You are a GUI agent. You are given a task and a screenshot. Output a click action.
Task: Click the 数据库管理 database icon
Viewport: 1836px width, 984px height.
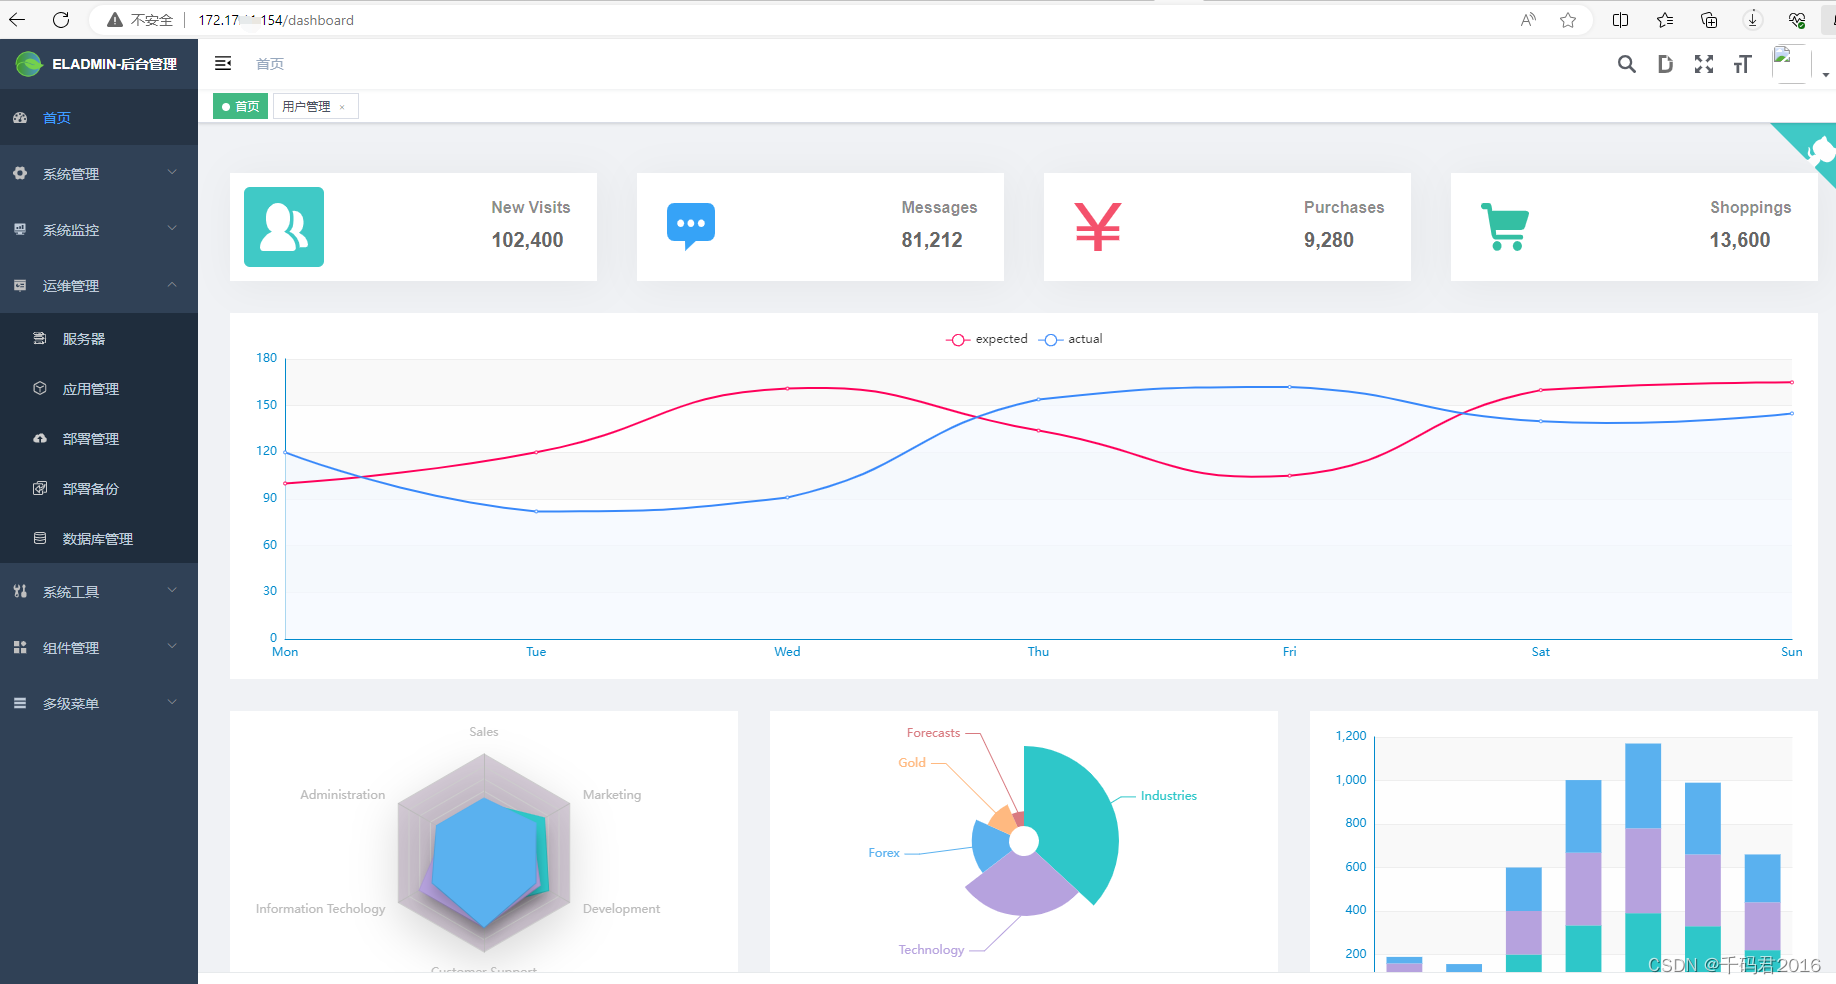40,538
